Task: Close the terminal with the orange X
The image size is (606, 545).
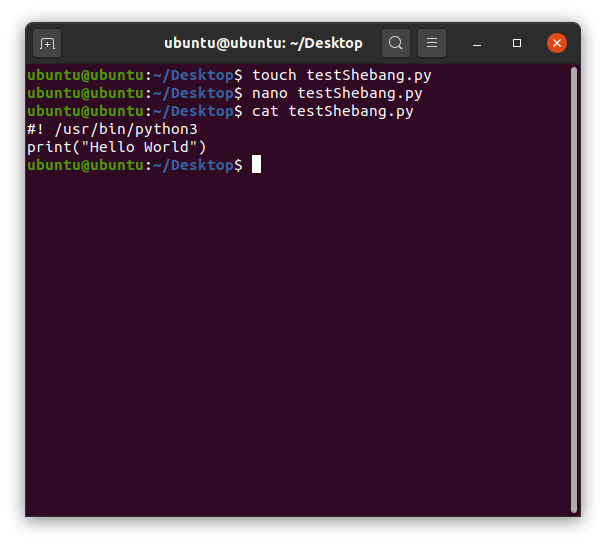Action: click(x=557, y=43)
